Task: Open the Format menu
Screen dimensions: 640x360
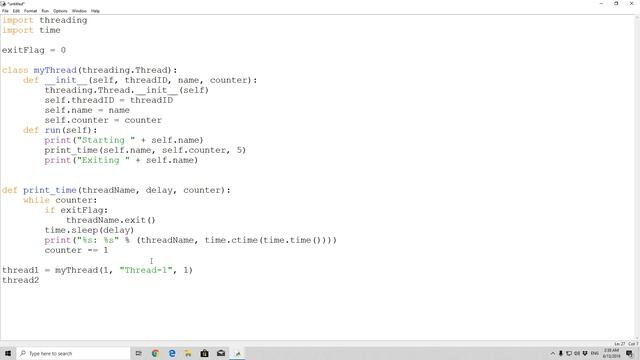Action: (31, 11)
